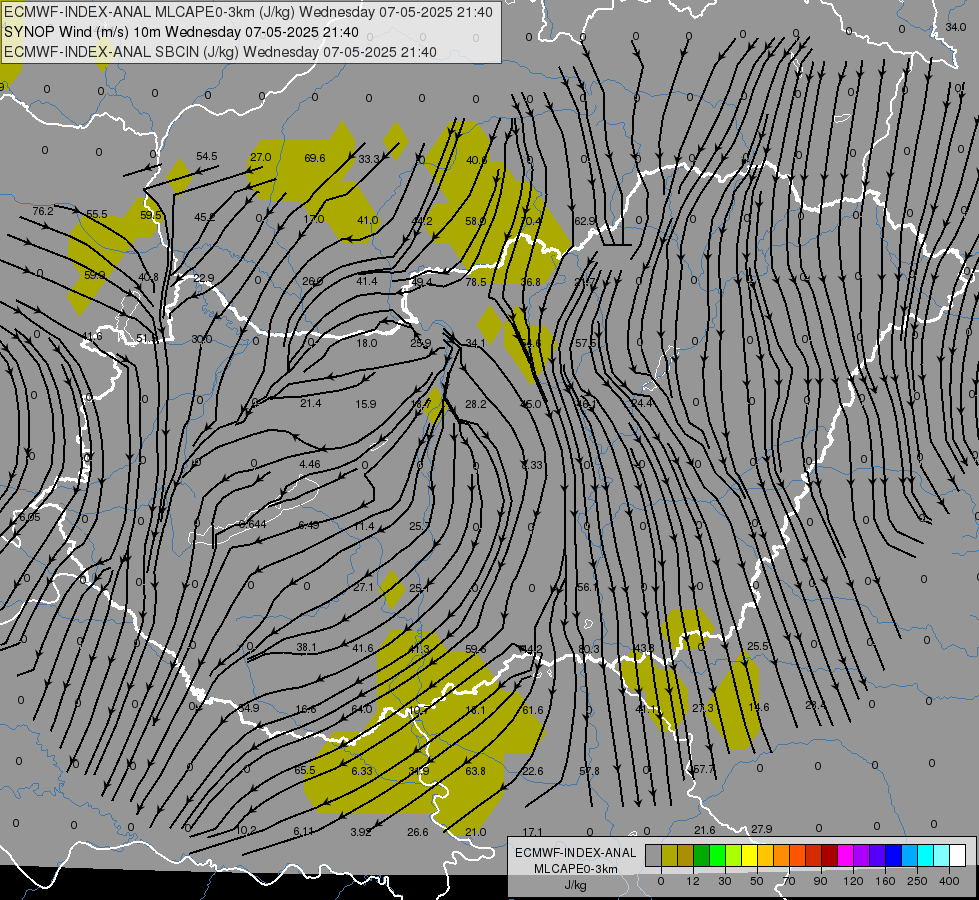The width and height of the screenshot is (979, 900).
Task: Click the map value 76.2
Action: (43, 211)
